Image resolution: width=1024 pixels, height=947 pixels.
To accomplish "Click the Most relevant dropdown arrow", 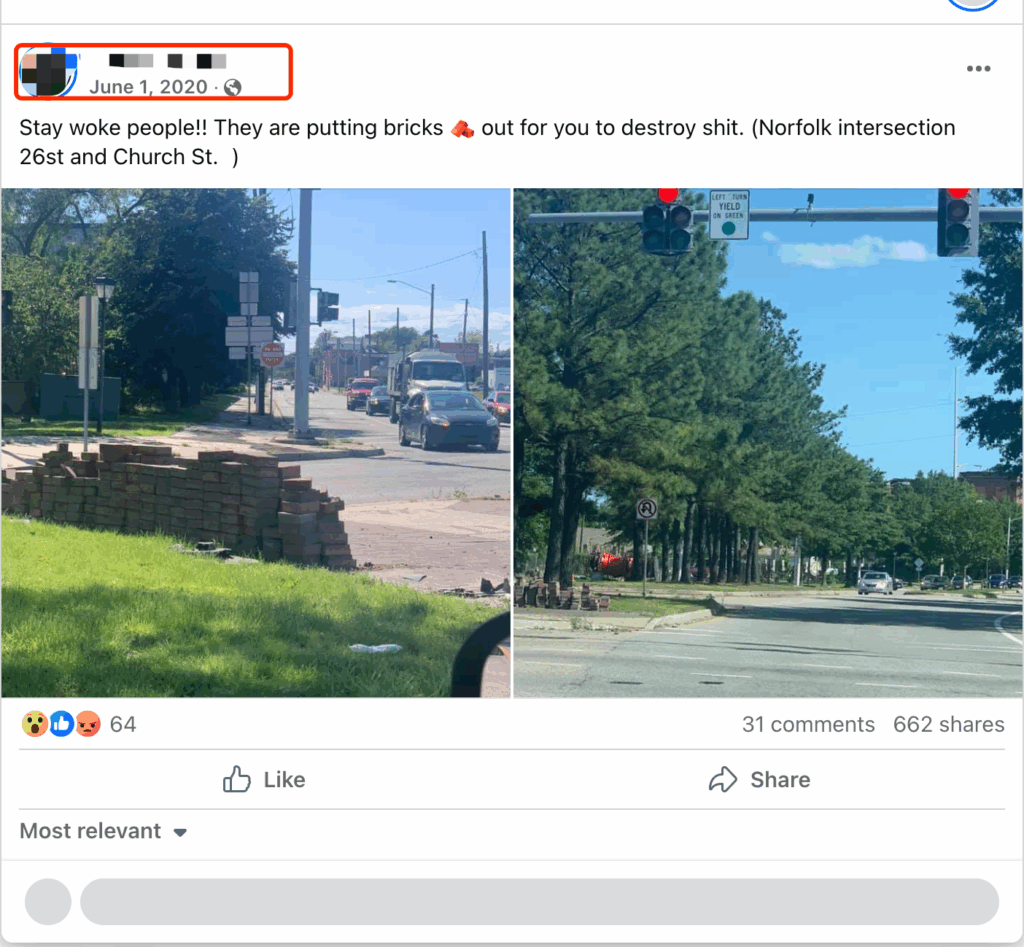I will tap(180, 832).
